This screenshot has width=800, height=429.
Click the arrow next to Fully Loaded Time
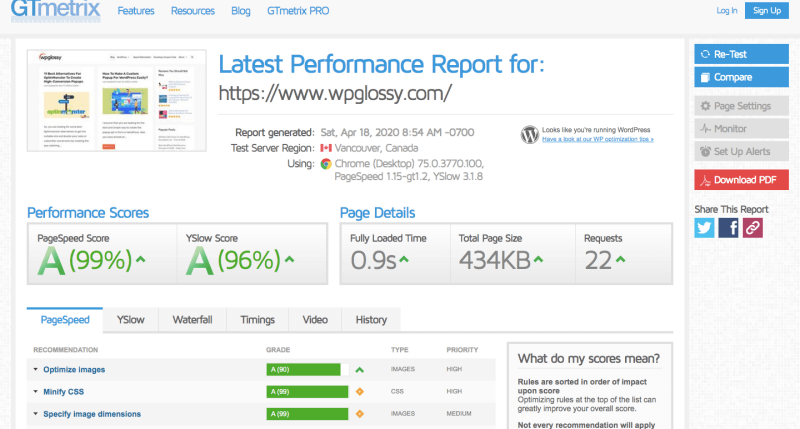click(404, 259)
